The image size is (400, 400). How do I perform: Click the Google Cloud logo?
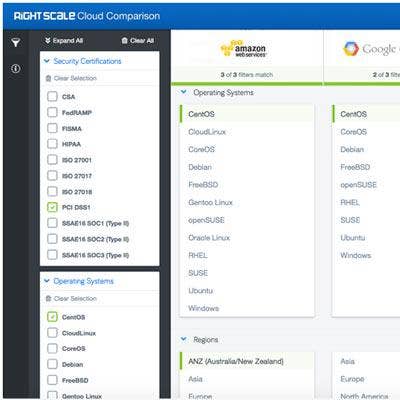(x=371, y=49)
